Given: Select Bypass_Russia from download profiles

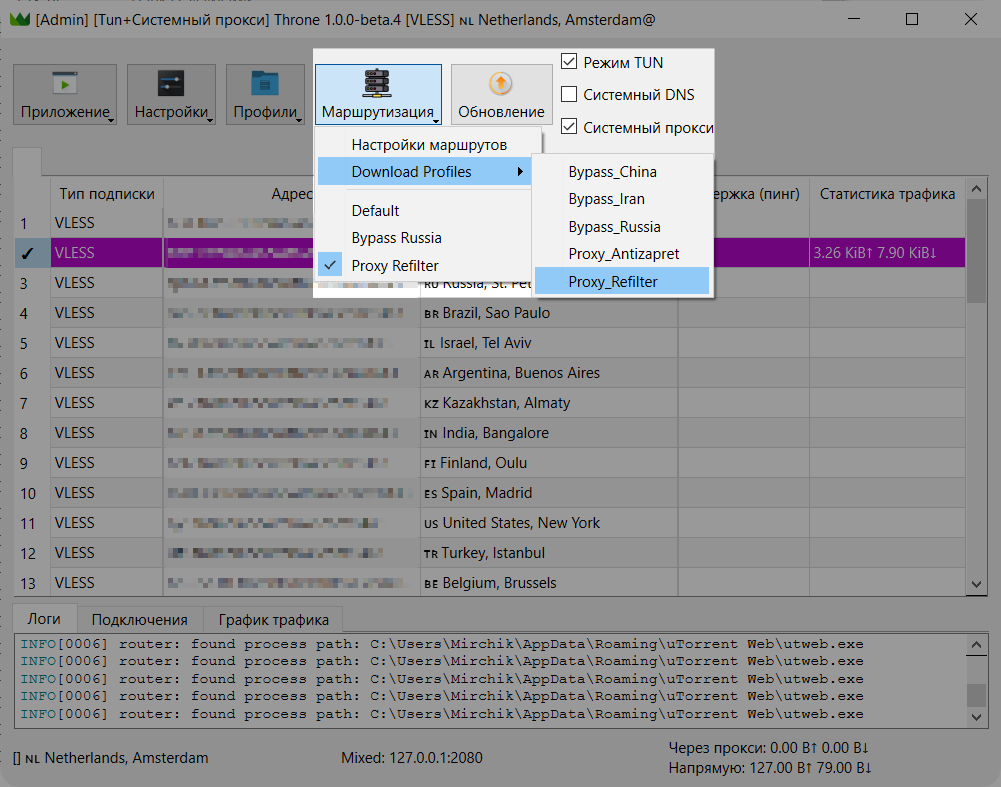Looking at the screenshot, I should (x=614, y=227).
